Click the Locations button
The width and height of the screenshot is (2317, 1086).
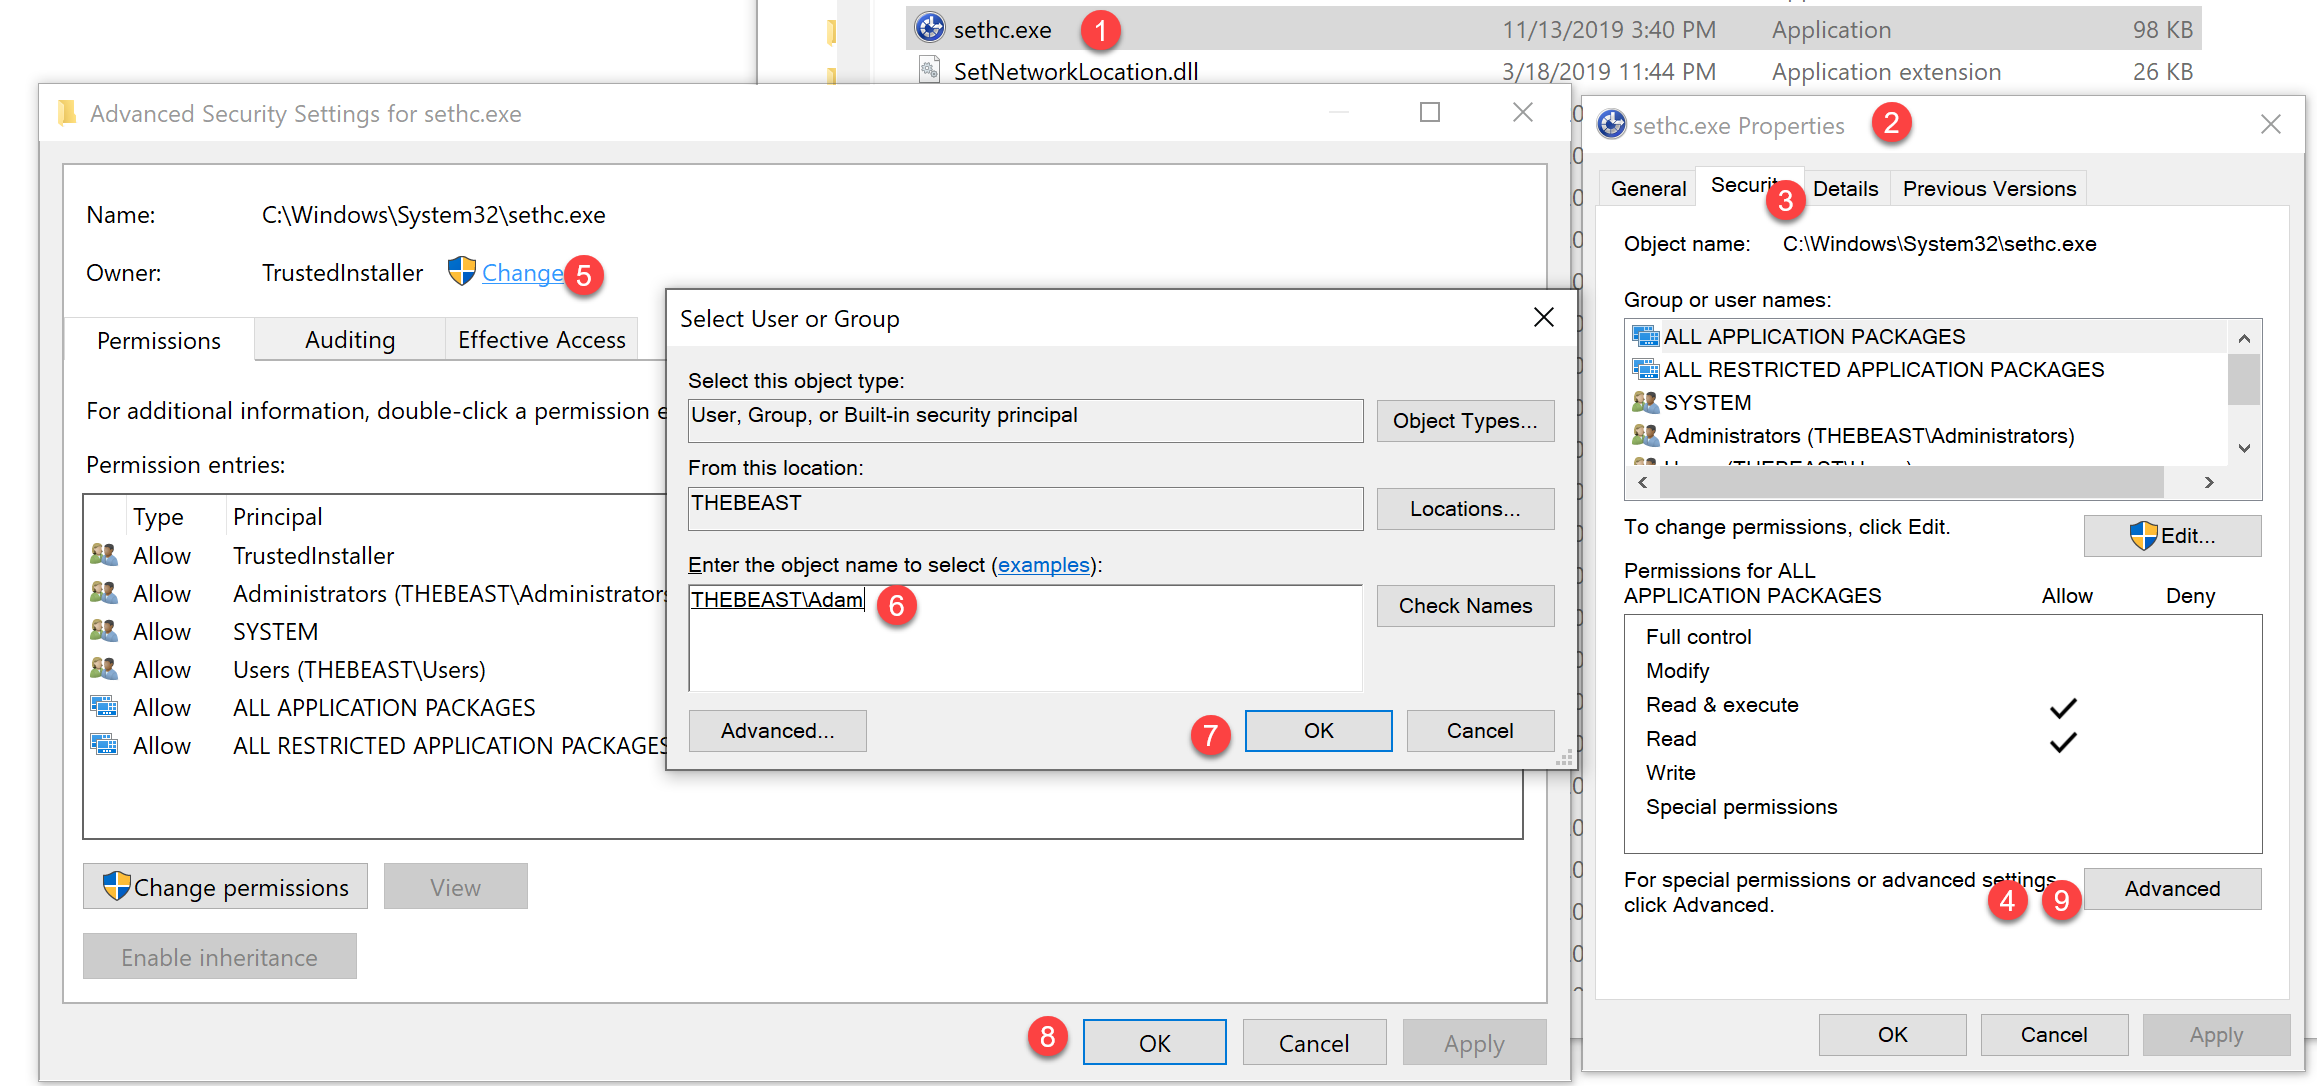coord(1465,509)
